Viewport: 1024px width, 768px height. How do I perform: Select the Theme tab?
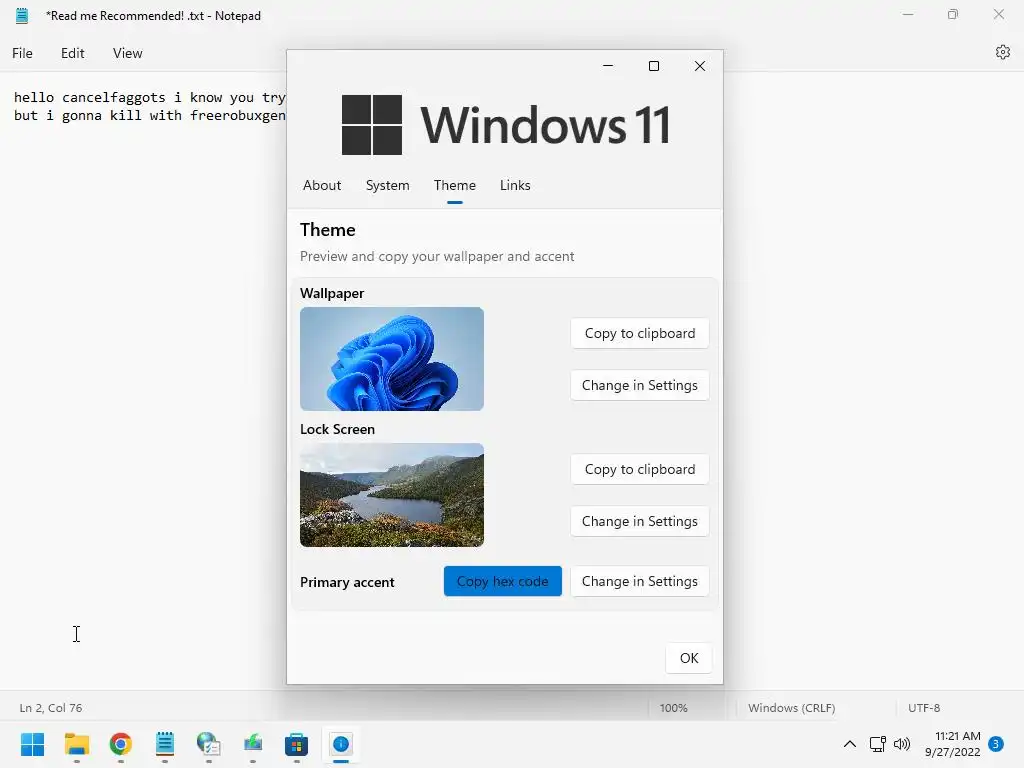point(455,185)
